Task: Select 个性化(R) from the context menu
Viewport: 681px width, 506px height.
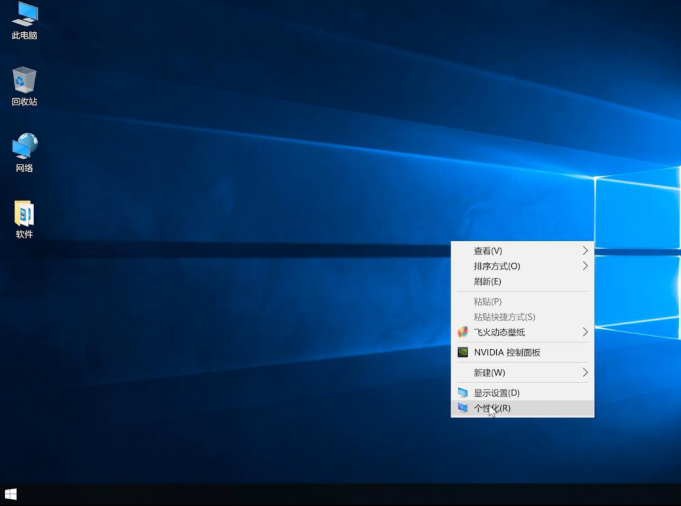Action: [x=492, y=408]
